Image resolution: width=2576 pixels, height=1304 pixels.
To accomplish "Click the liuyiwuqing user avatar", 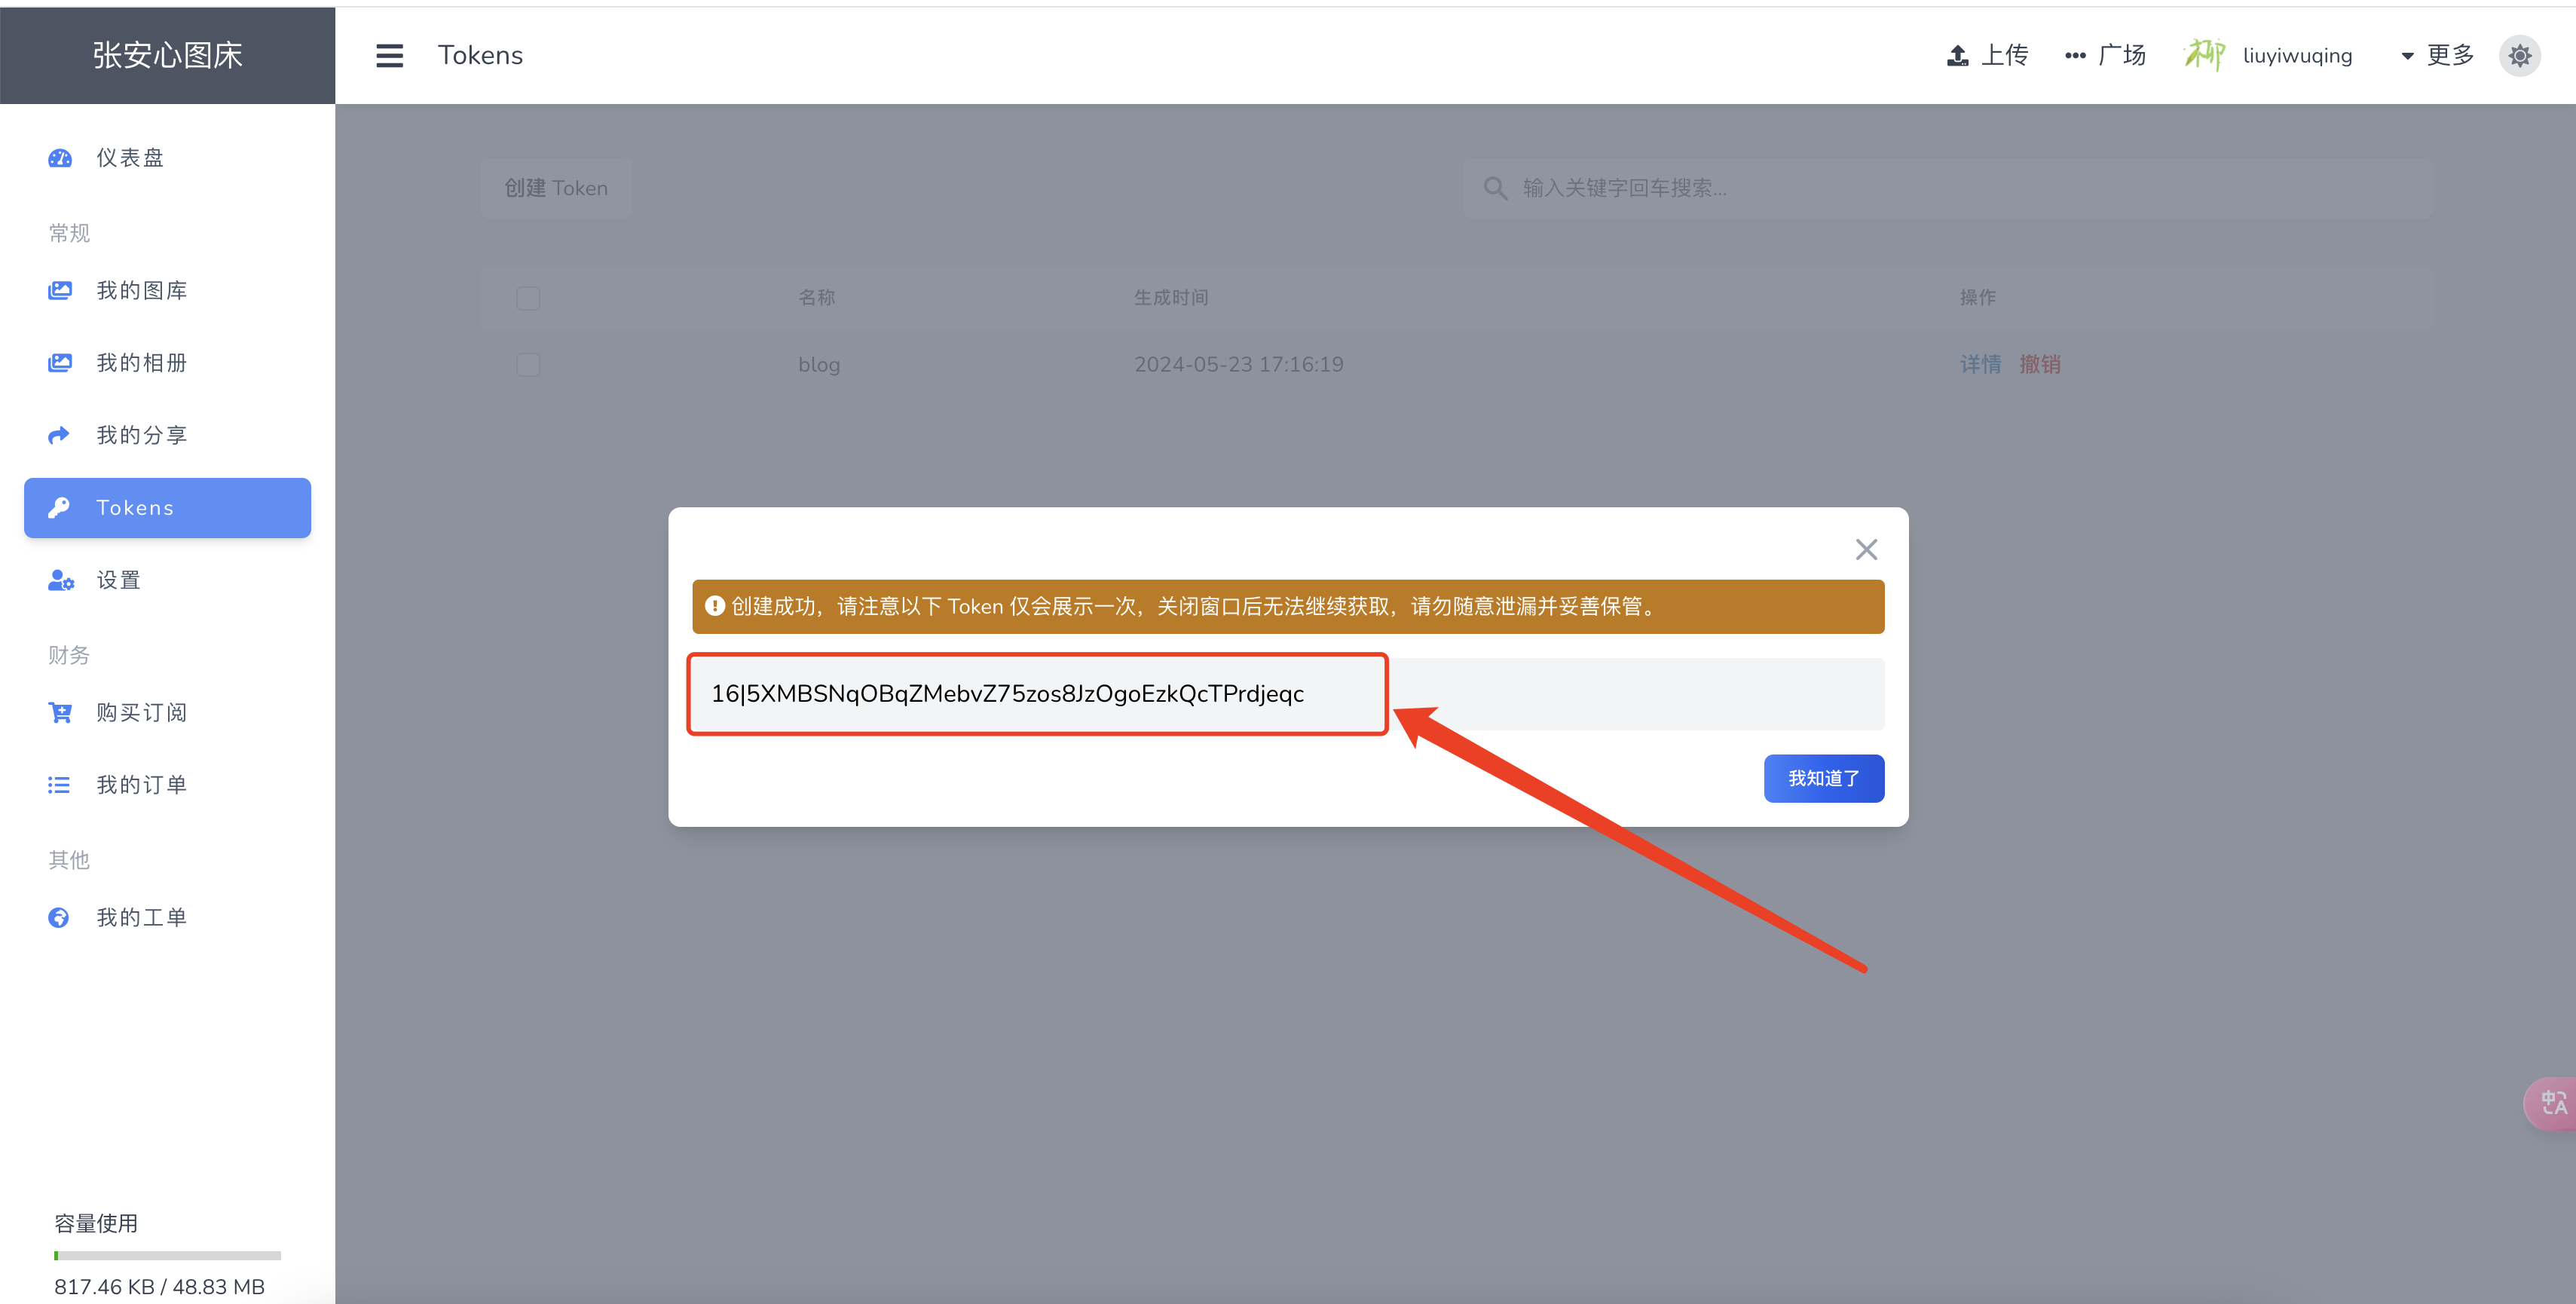I will click(x=2204, y=55).
